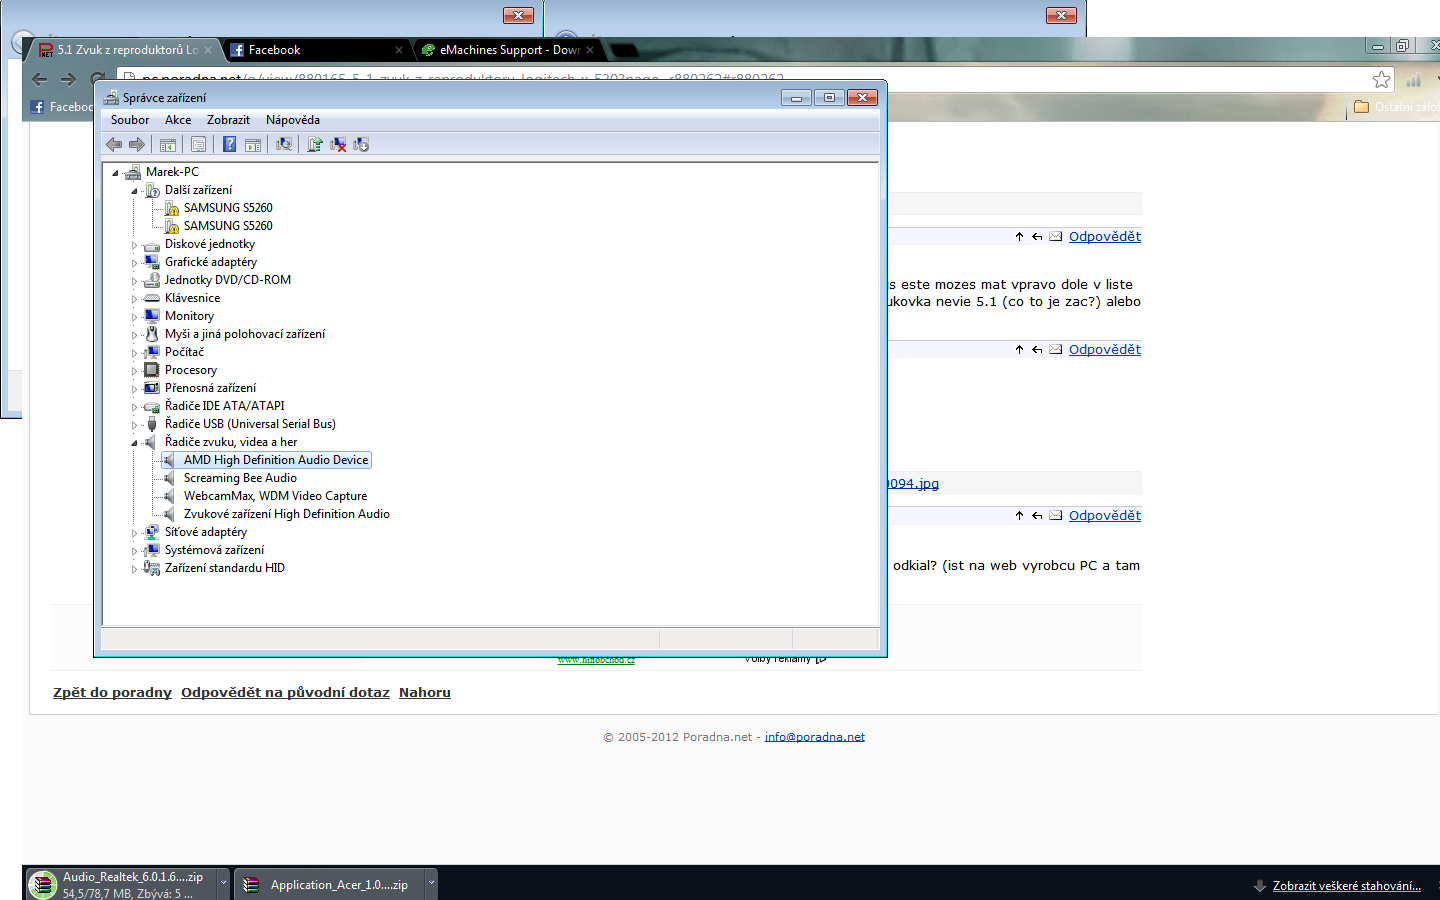Minimize the Chrome browser window
Image resolution: width=1440 pixels, height=900 pixels.
pos(1378,46)
